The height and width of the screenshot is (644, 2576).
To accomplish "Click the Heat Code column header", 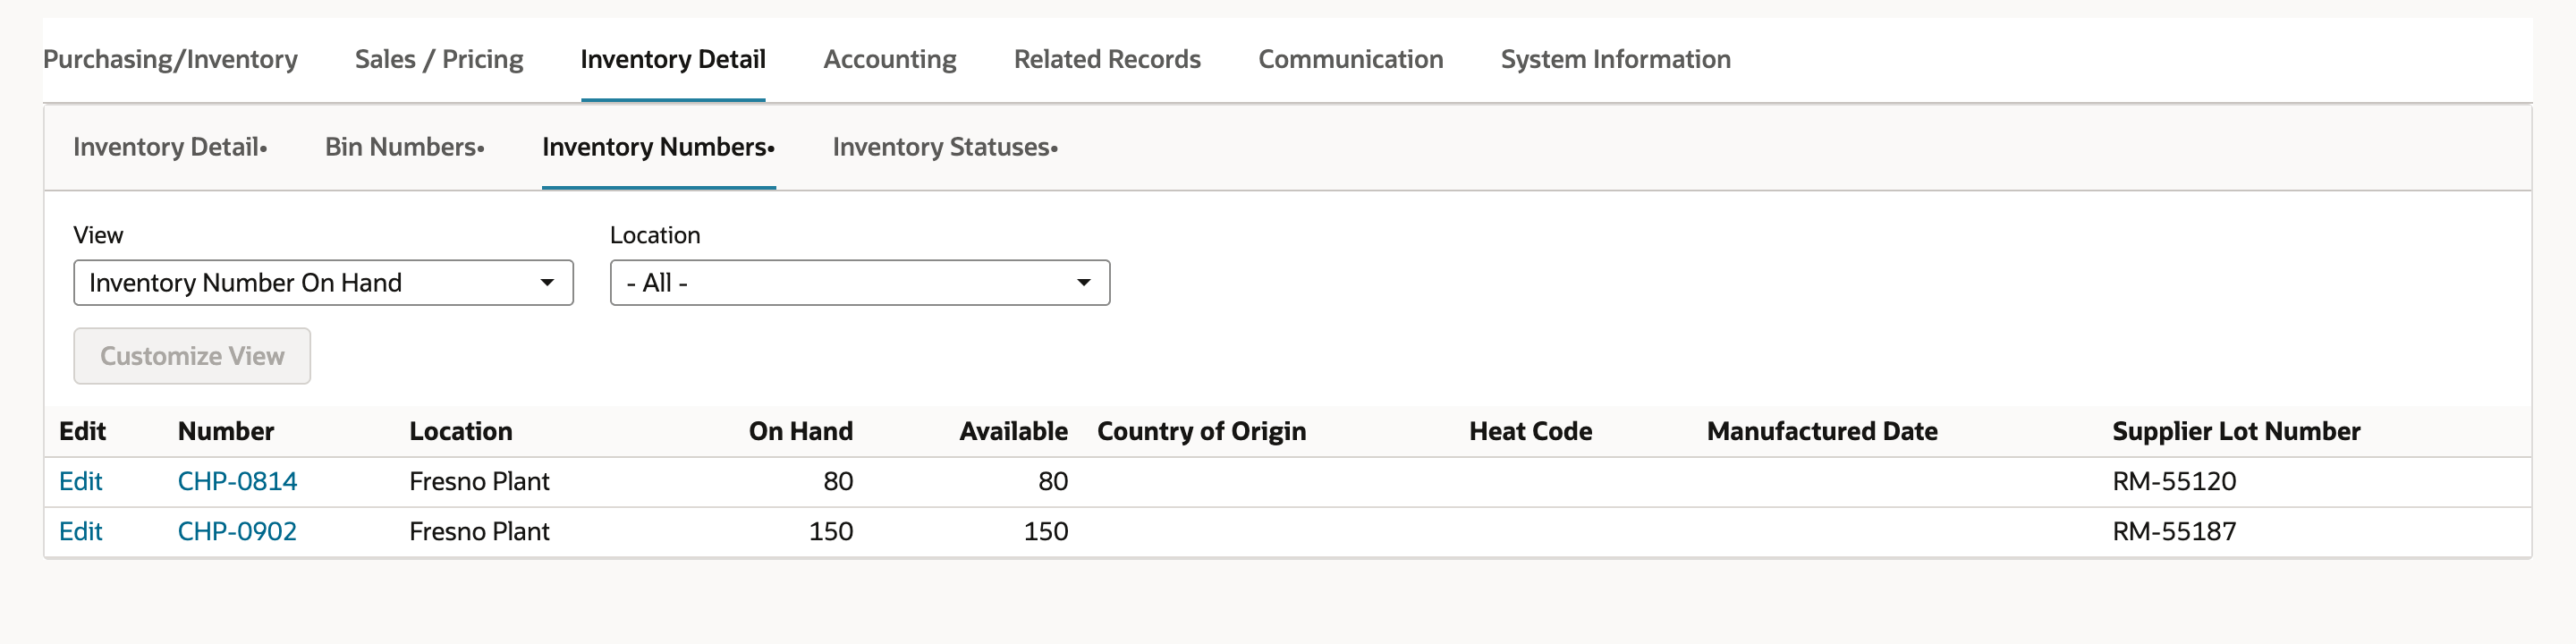I will click(x=1531, y=431).
